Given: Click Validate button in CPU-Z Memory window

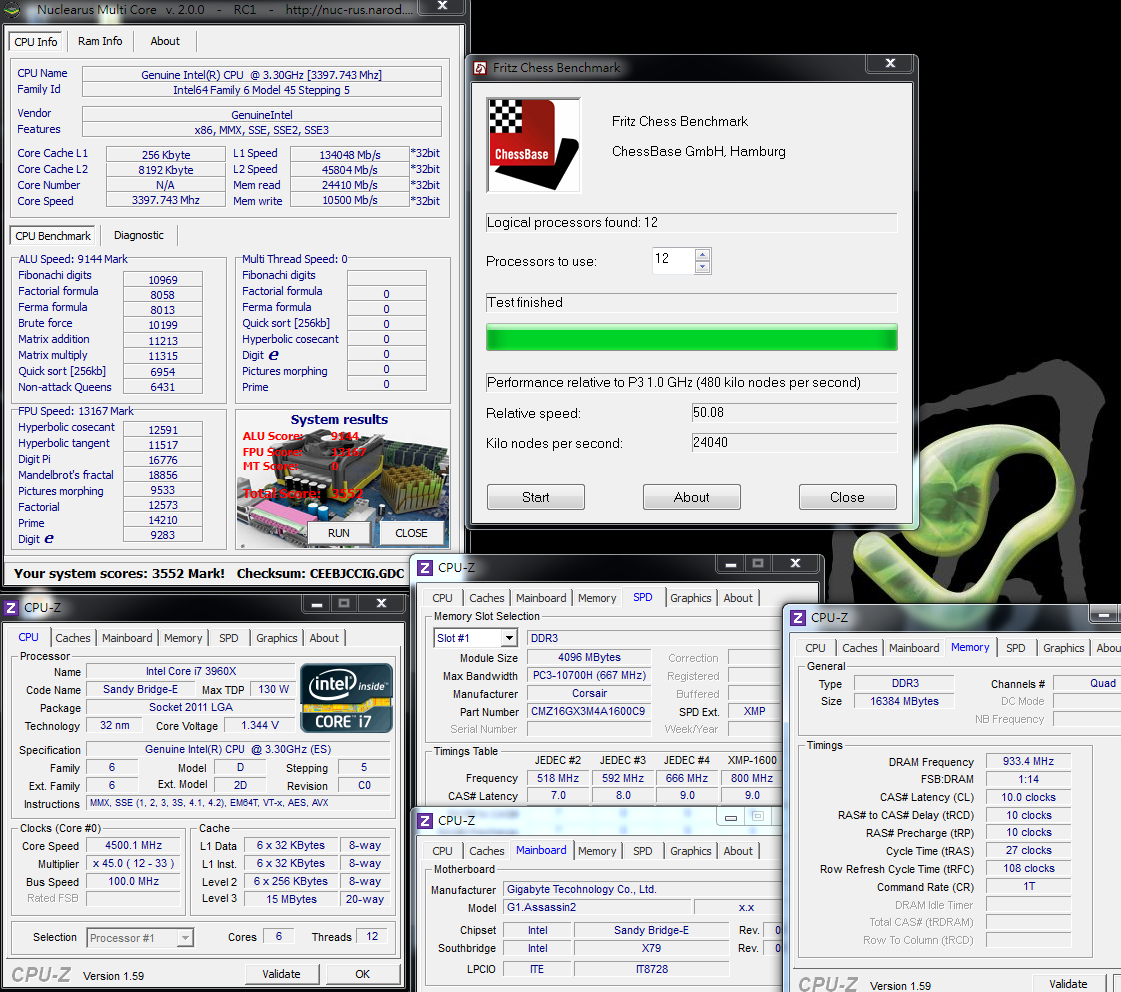Looking at the screenshot, I should (1068, 984).
